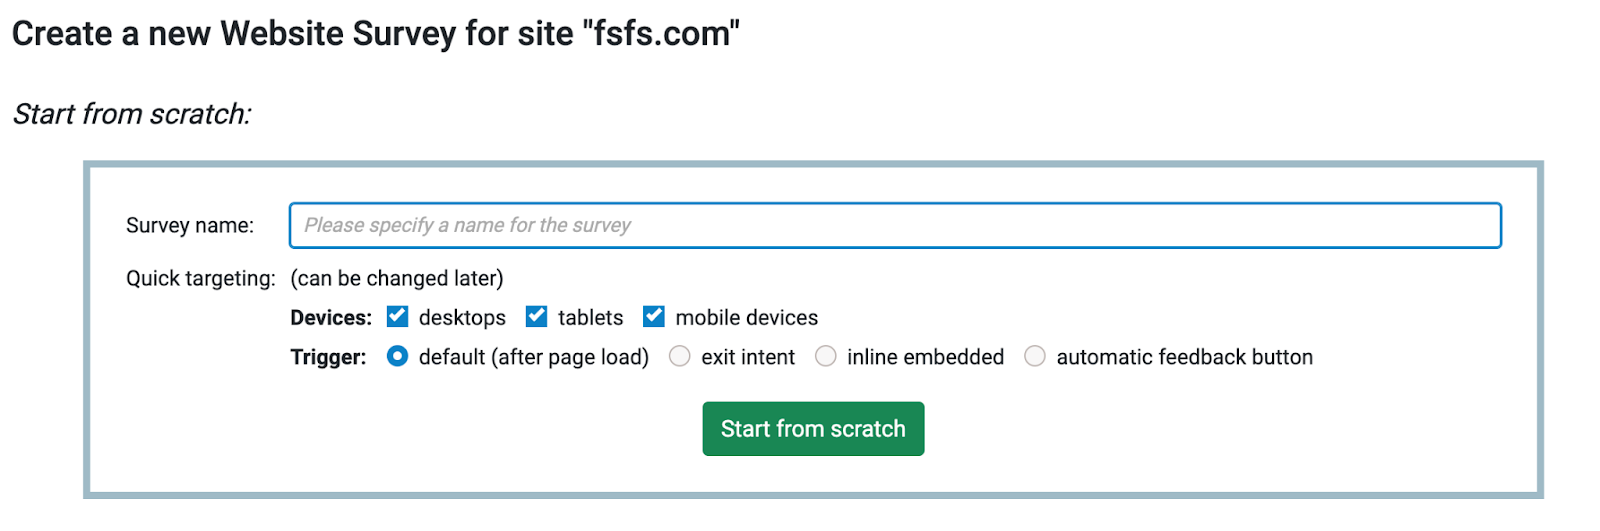The height and width of the screenshot is (531, 1600).
Task: Select the automatic feedback button radio option
Action: click(x=1035, y=357)
